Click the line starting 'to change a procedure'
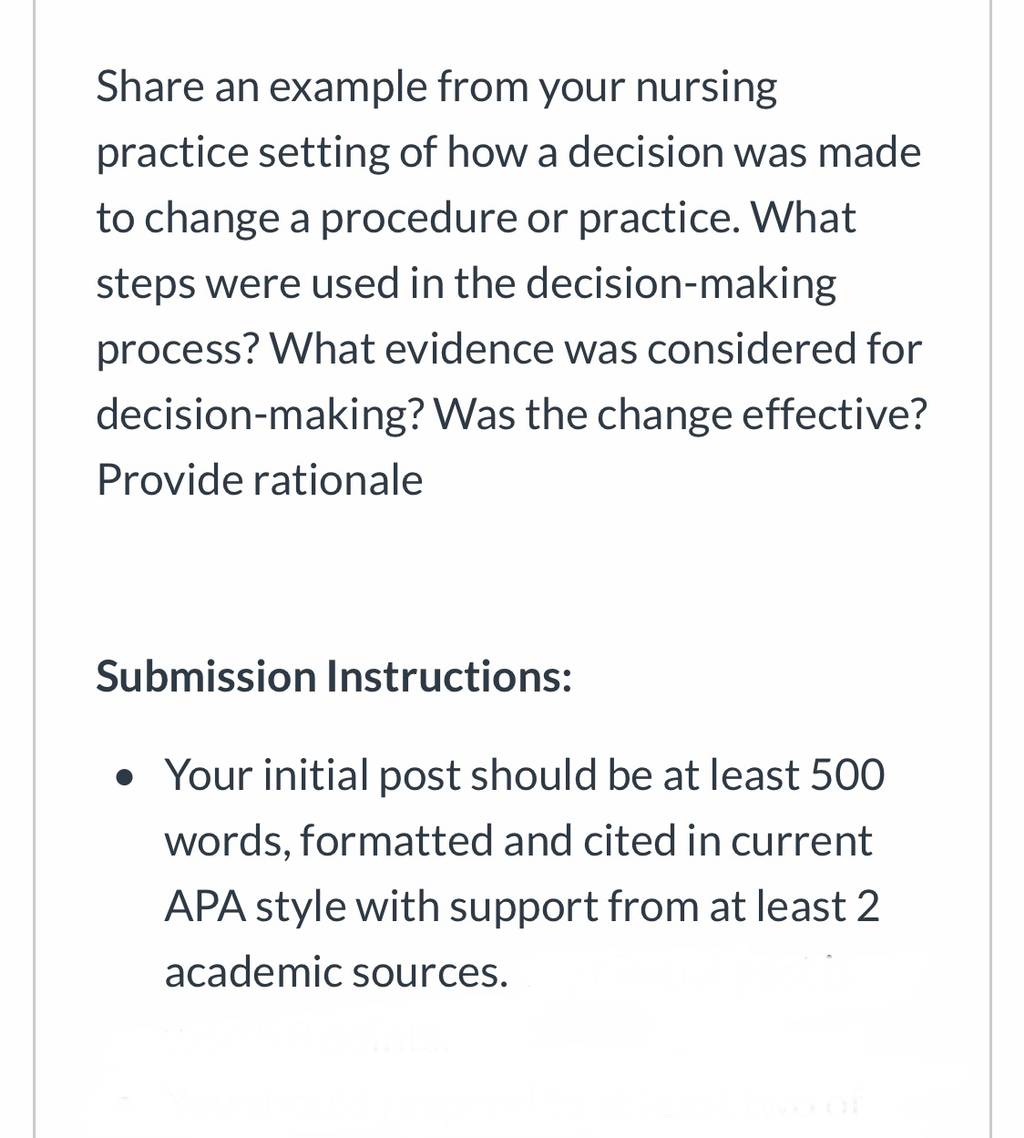The width and height of the screenshot is (1024, 1138). pyautogui.click(x=476, y=219)
